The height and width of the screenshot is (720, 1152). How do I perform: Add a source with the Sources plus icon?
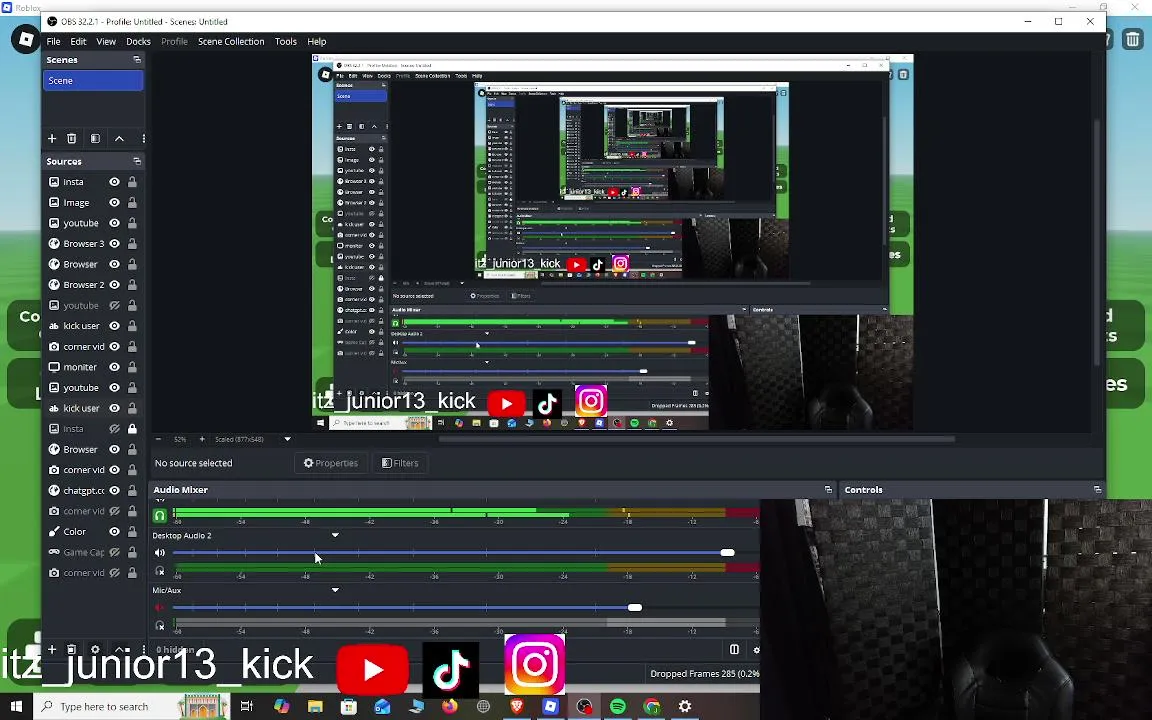[51, 649]
